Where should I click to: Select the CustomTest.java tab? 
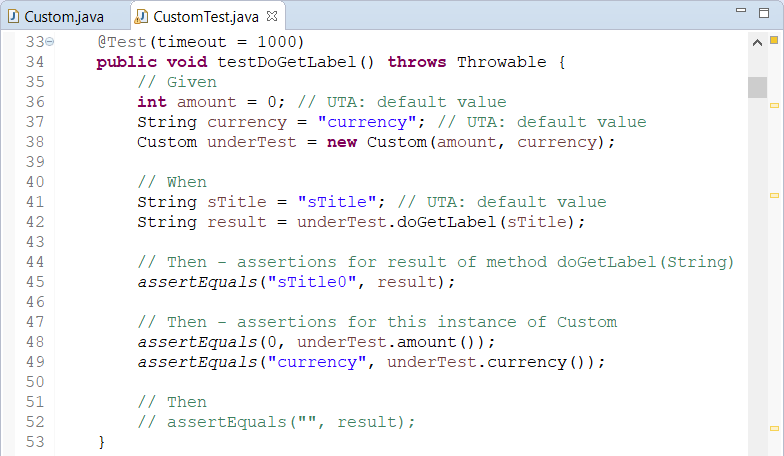[205, 17]
